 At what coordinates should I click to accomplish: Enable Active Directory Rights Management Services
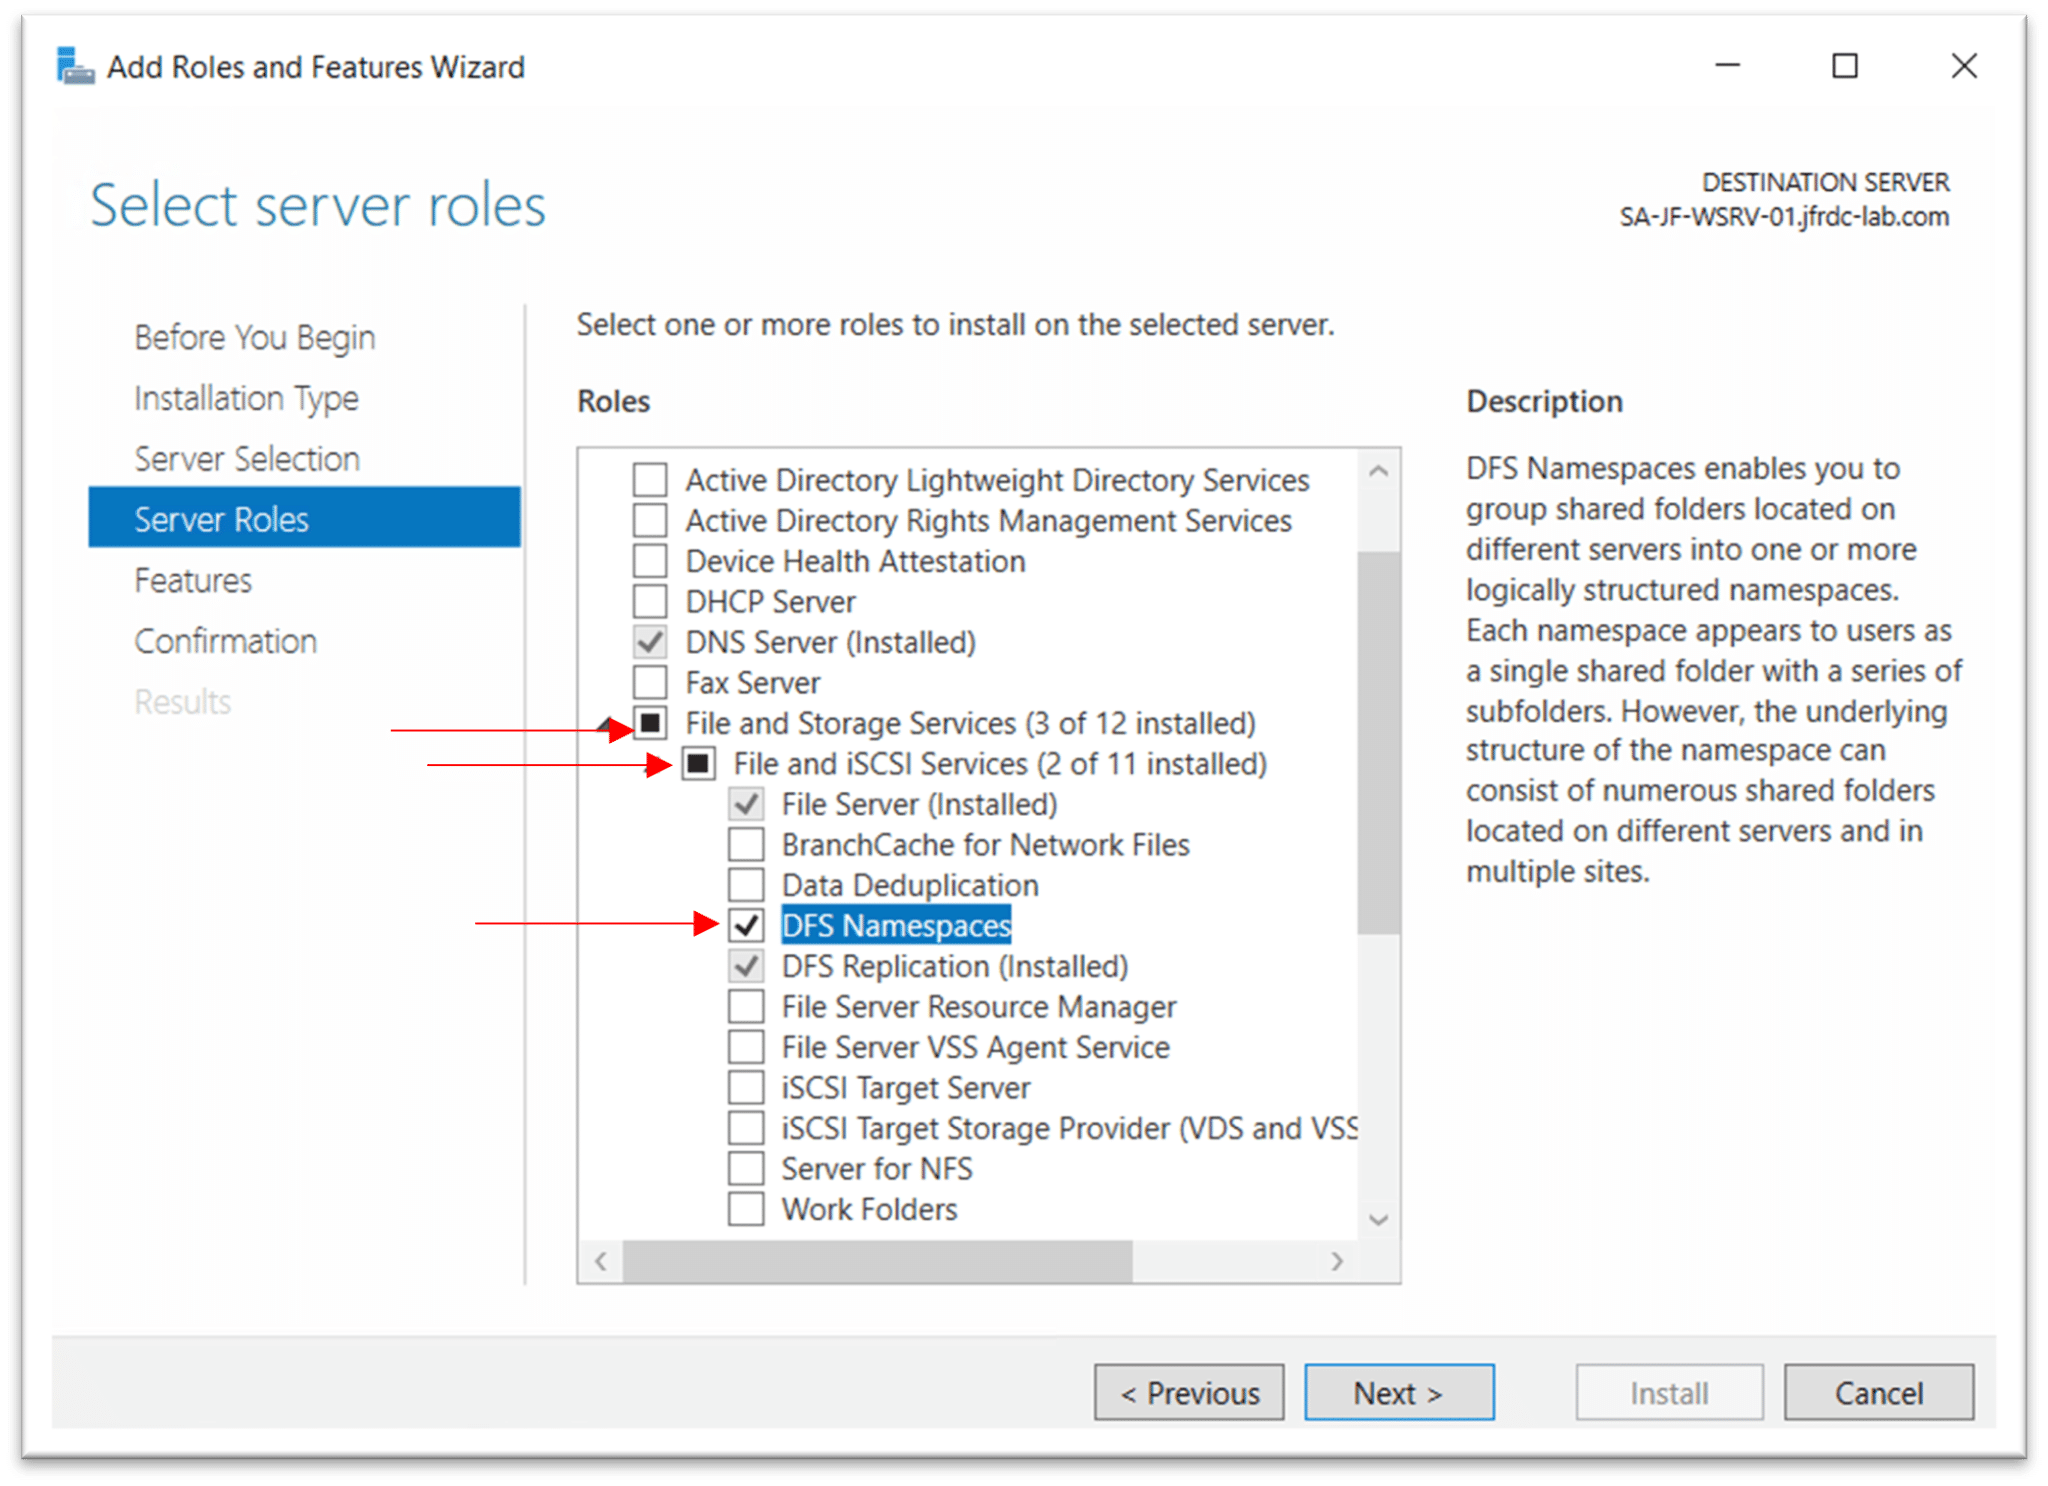pos(648,520)
